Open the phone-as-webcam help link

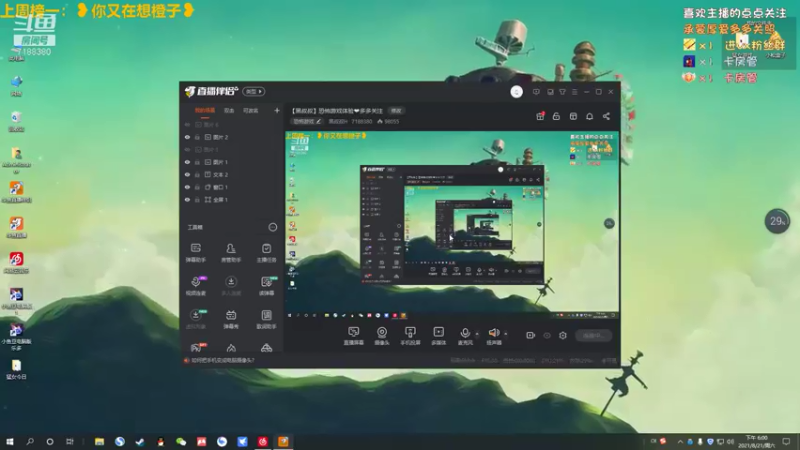(x=222, y=360)
